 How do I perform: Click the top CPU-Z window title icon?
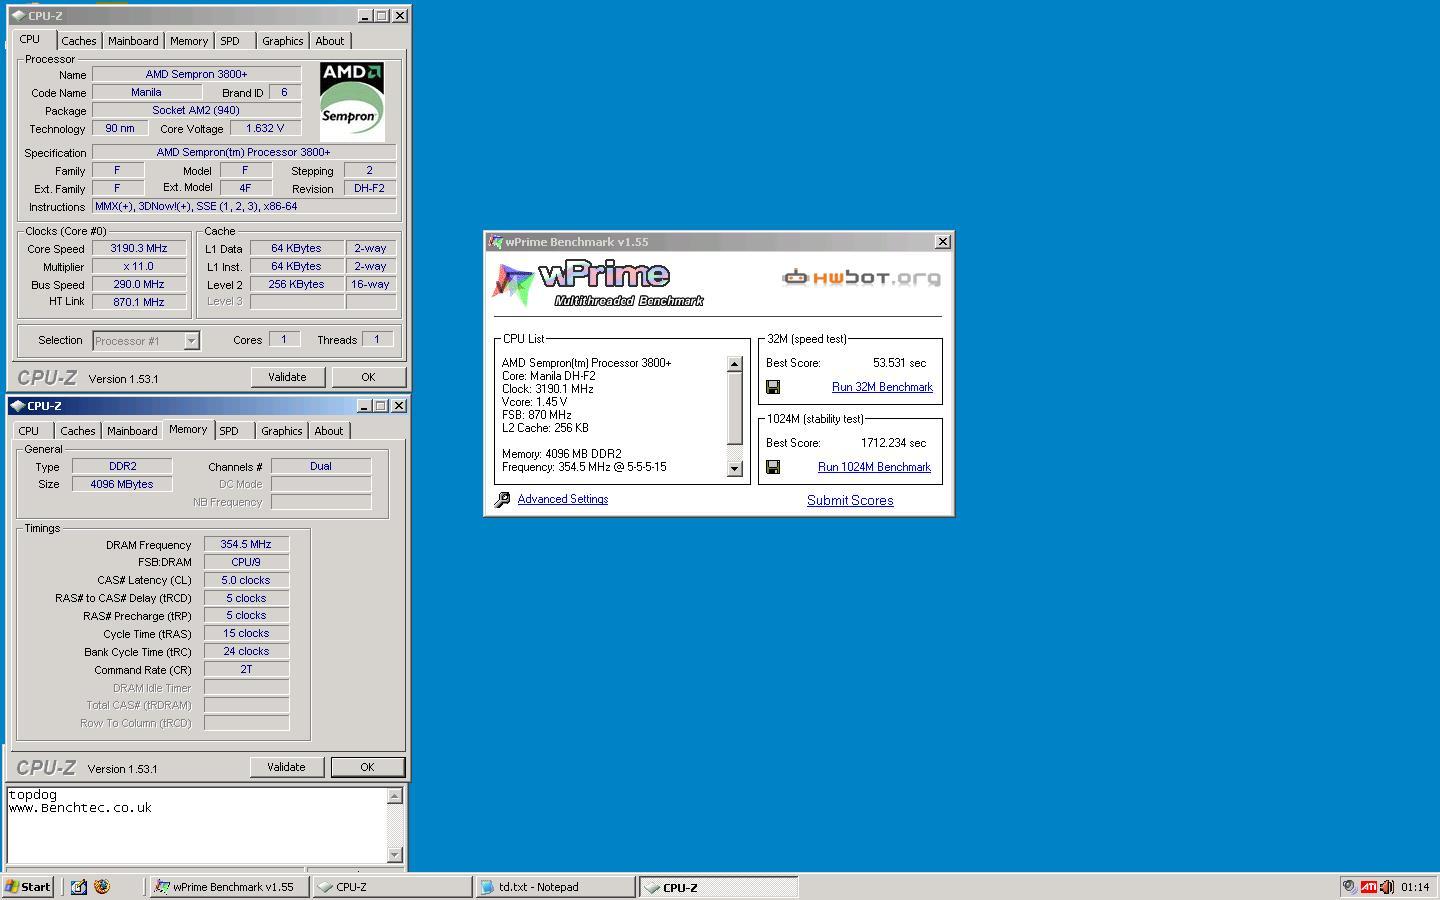coord(18,16)
